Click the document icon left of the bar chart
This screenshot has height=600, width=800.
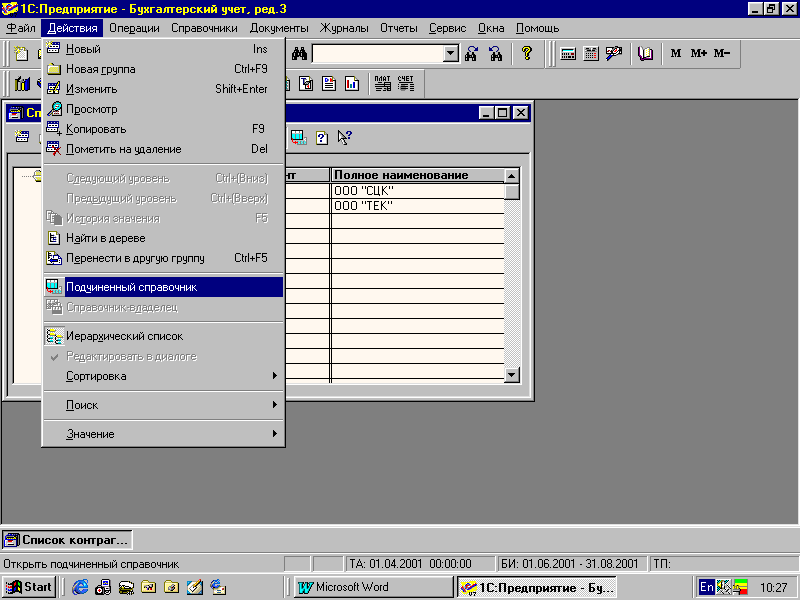click(x=329, y=84)
